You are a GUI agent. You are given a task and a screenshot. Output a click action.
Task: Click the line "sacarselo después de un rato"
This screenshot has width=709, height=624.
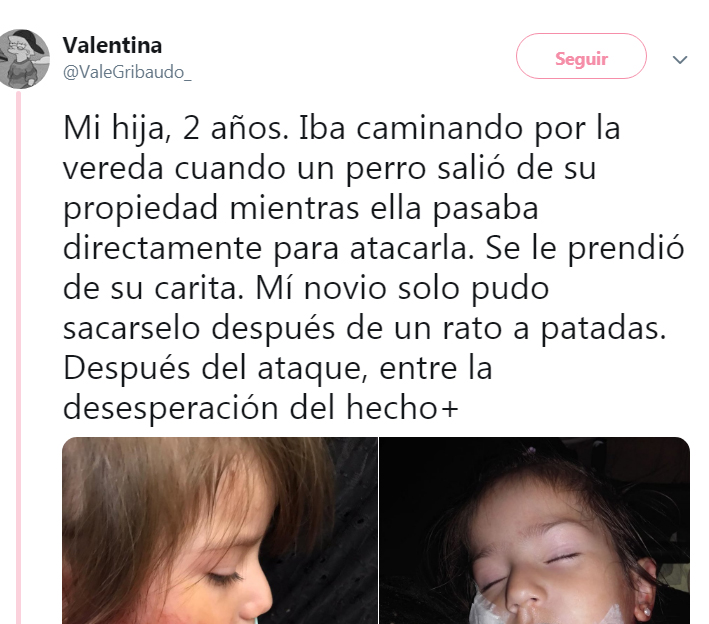tap(364, 328)
